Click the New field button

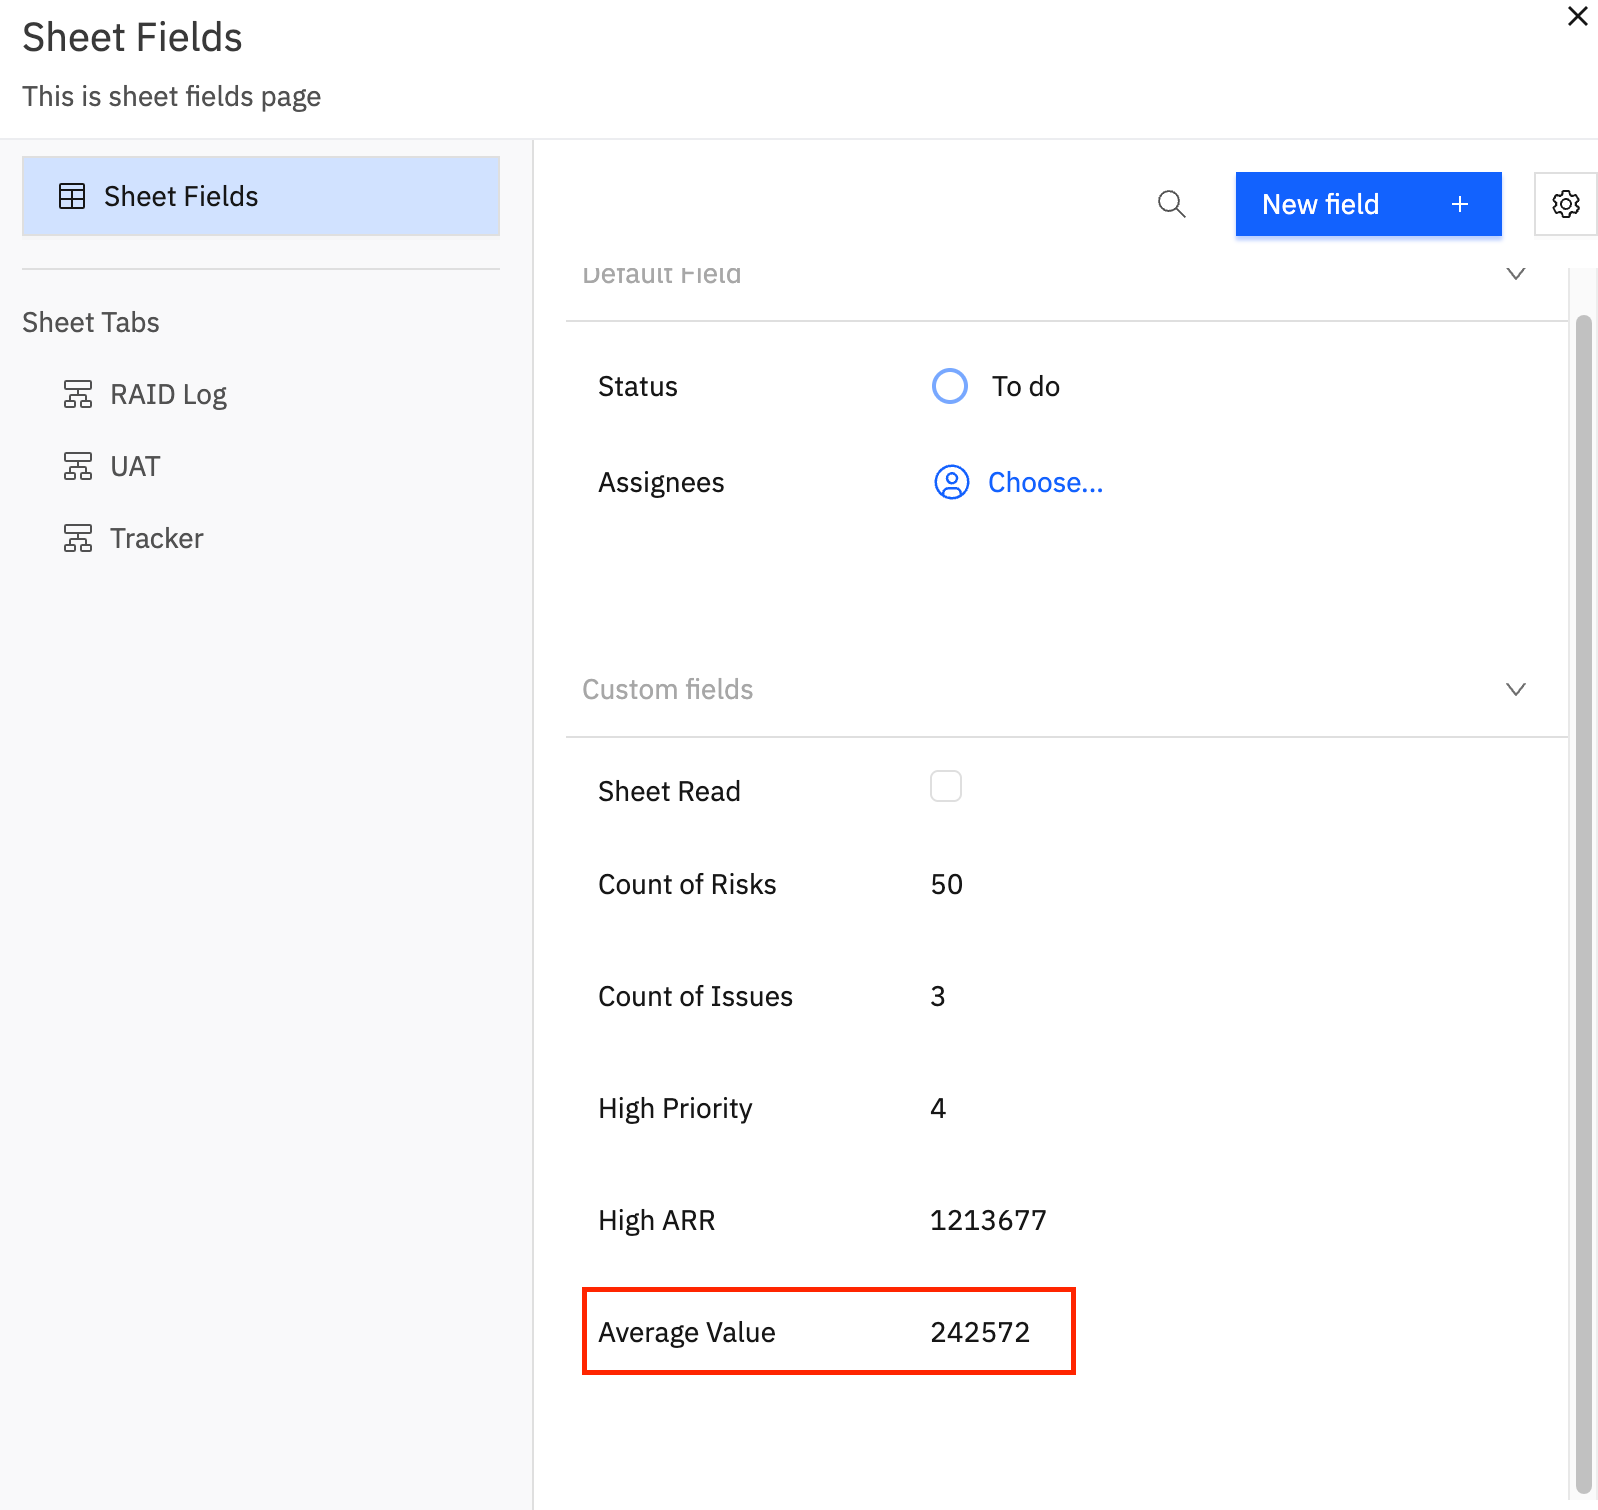click(1320, 204)
